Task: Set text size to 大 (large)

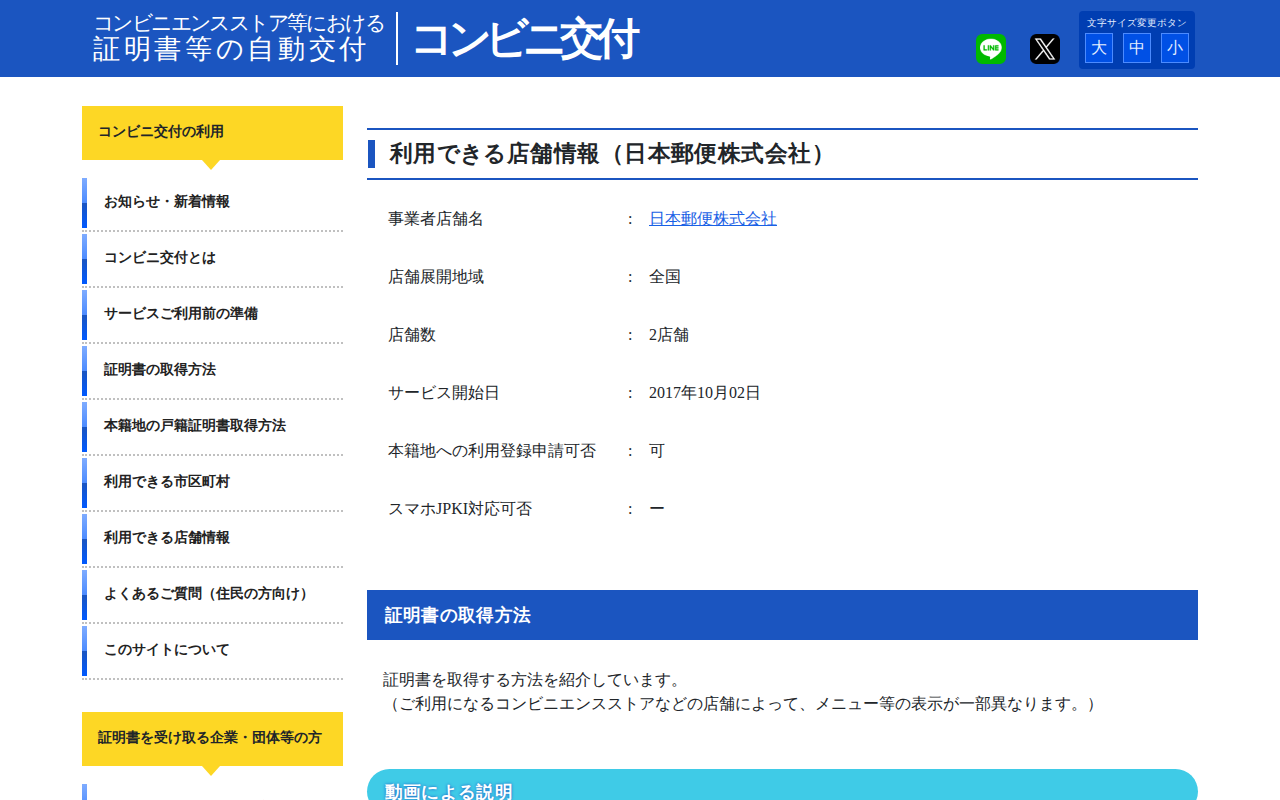Action: pyautogui.click(x=1098, y=47)
